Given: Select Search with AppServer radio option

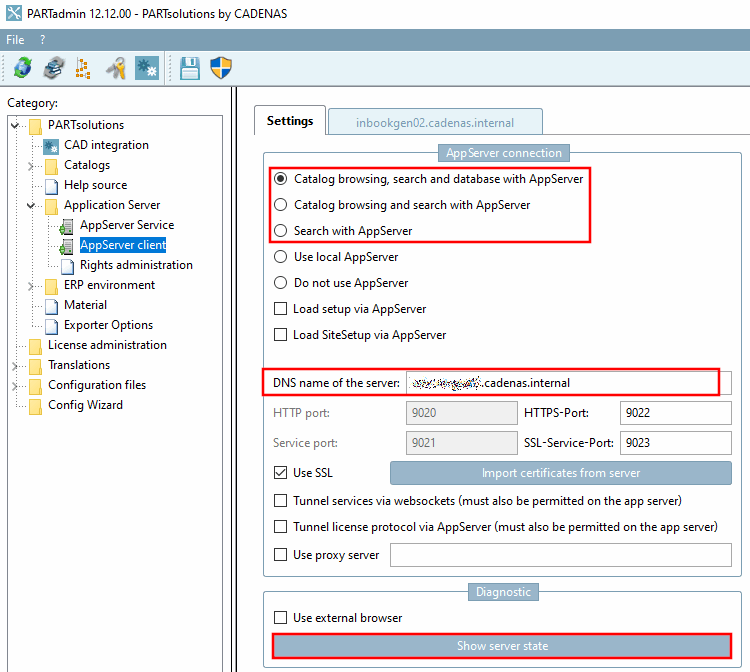Looking at the screenshot, I should [x=281, y=231].
